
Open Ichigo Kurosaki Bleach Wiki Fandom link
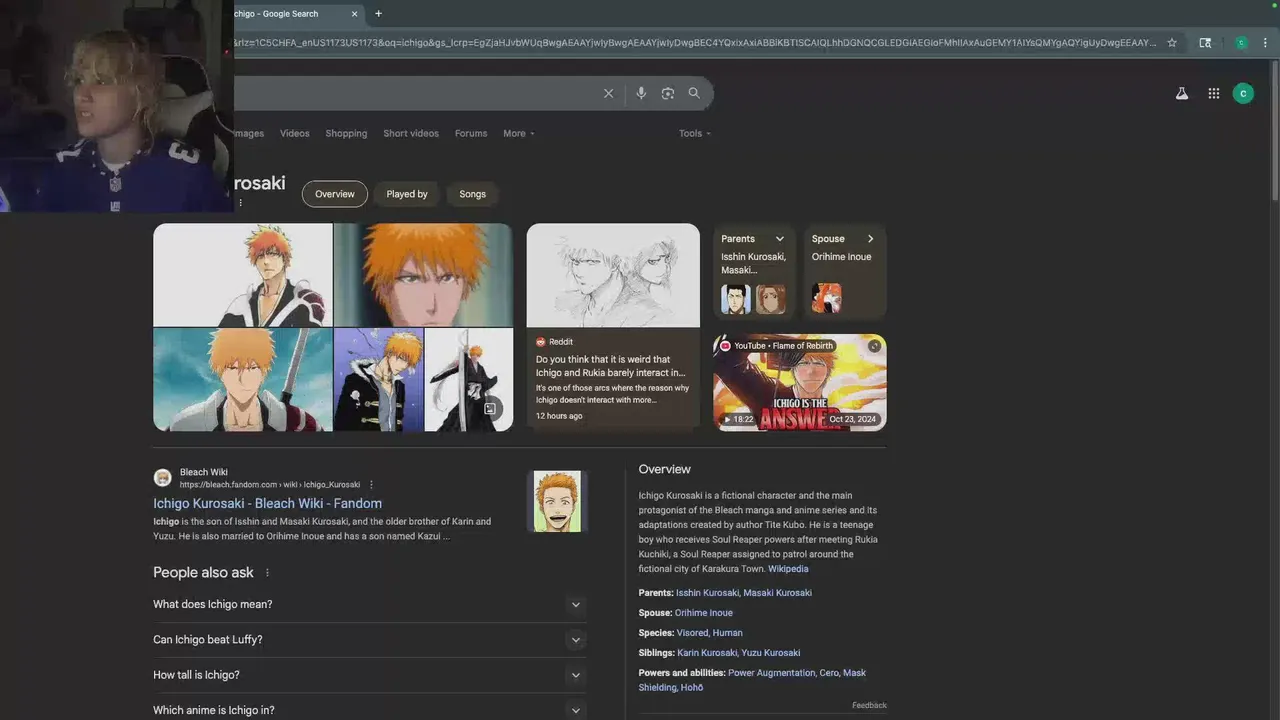267,503
